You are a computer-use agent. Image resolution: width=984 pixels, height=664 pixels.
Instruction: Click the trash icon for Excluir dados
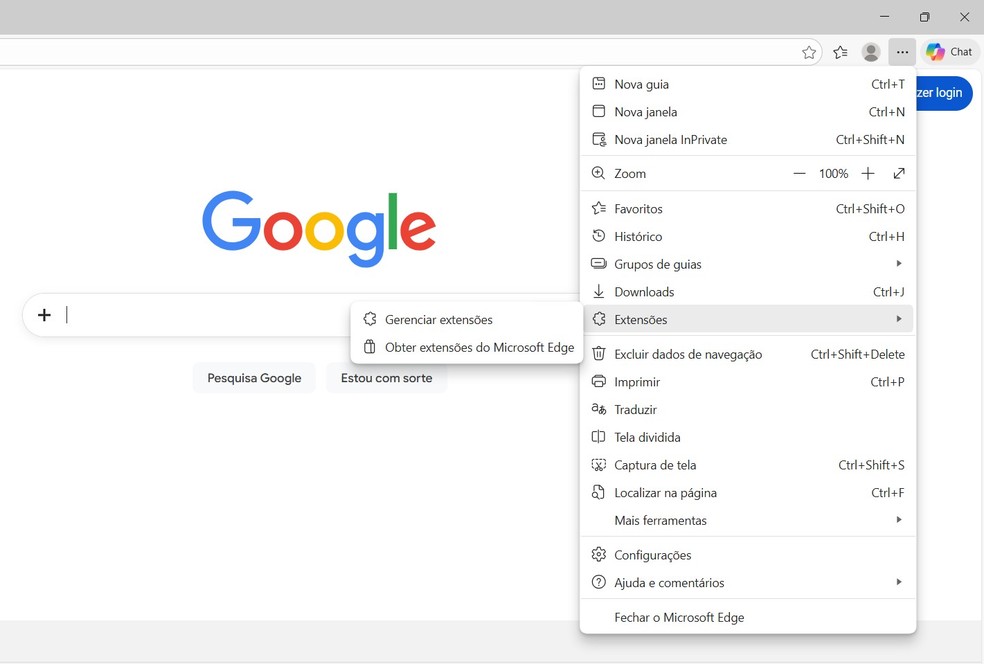tap(599, 354)
